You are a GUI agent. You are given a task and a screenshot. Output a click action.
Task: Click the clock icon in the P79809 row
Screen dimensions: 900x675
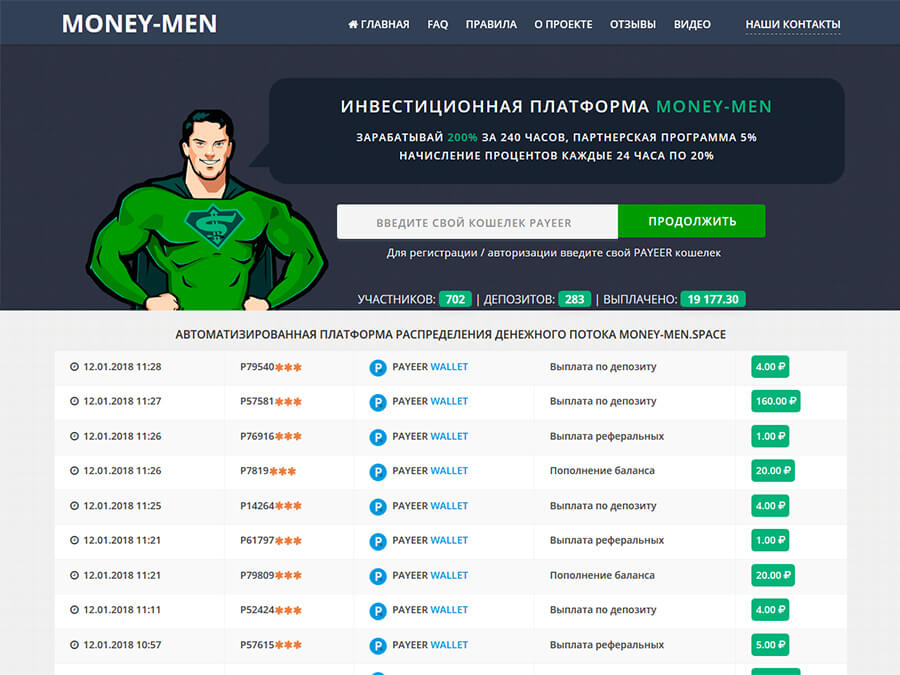pos(75,575)
